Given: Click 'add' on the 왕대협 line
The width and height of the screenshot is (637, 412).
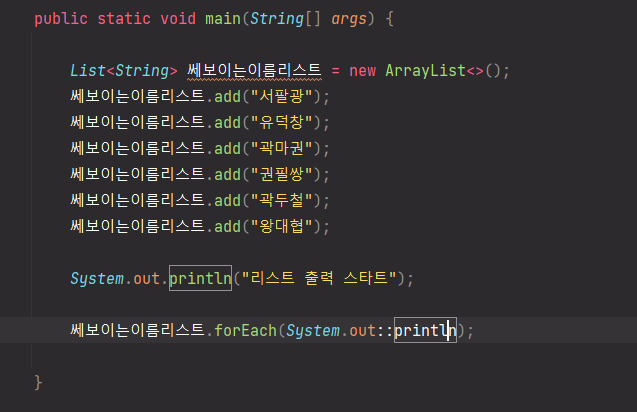Looking at the screenshot, I should click(228, 227).
